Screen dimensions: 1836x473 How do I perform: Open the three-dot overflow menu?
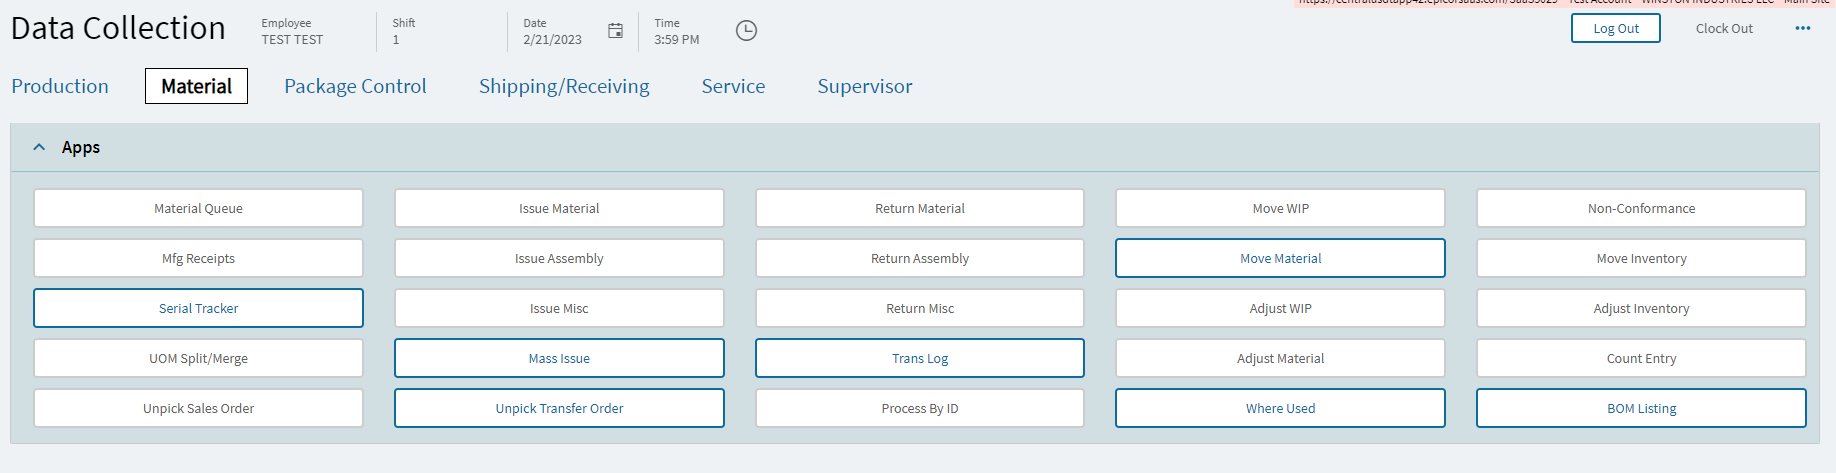click(x=1802, y=29)
